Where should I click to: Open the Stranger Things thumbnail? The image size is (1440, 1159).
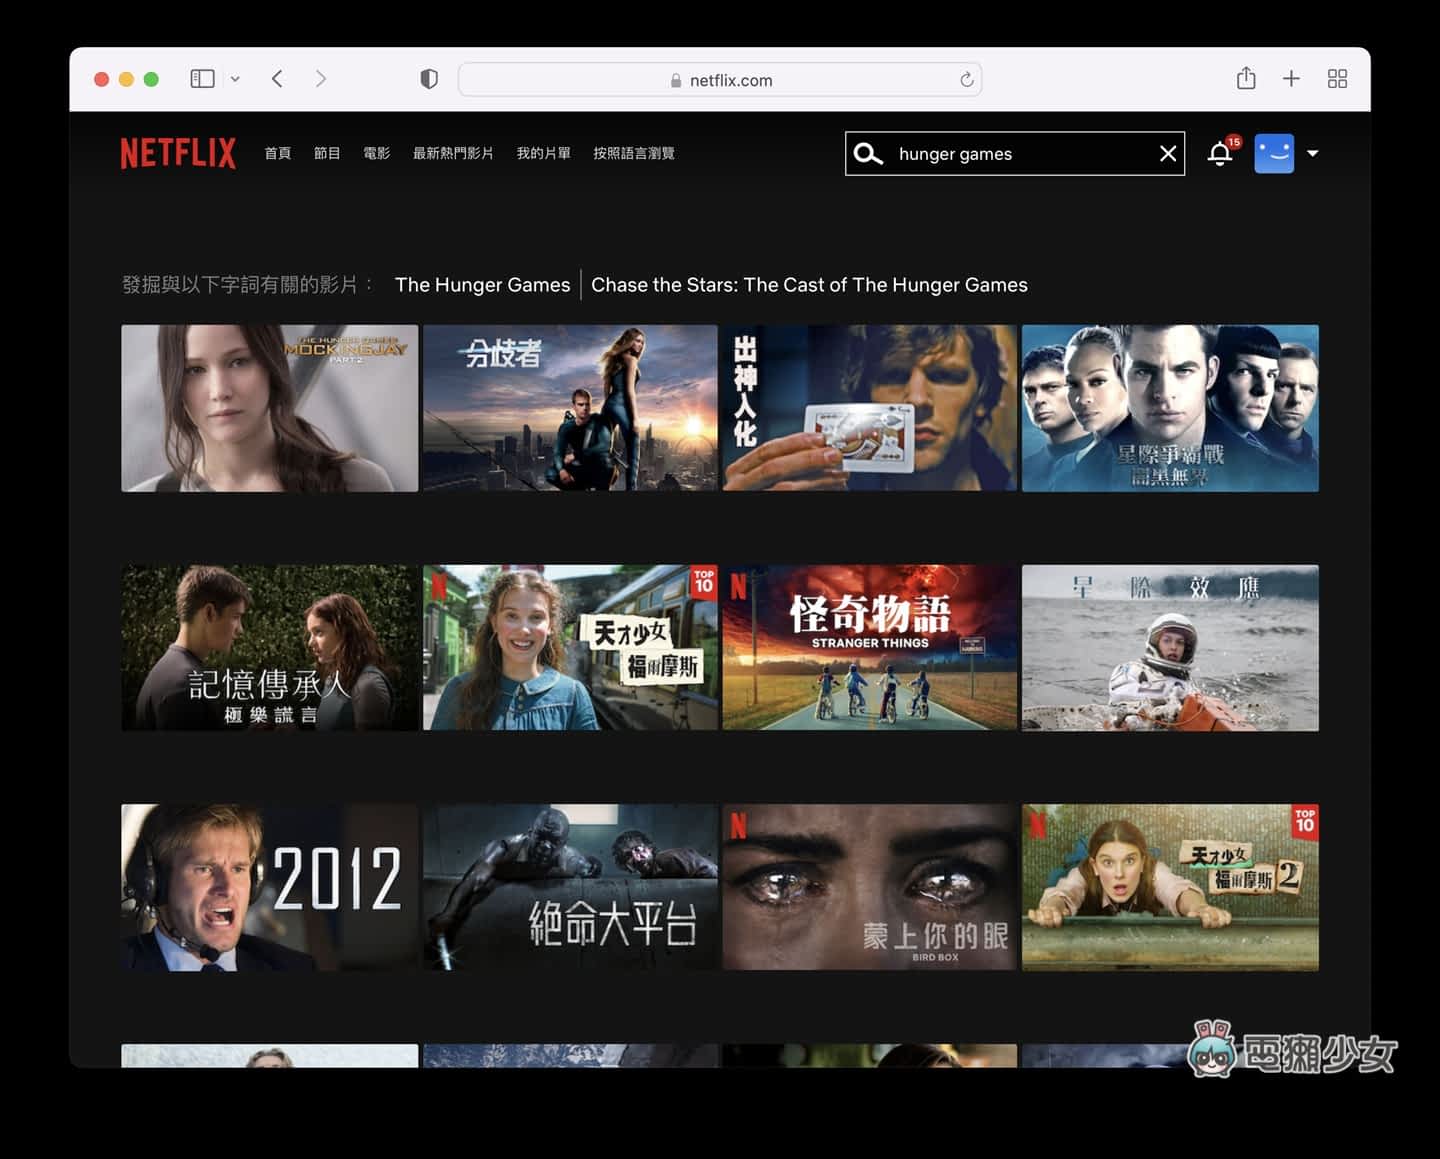click(869, 647)
